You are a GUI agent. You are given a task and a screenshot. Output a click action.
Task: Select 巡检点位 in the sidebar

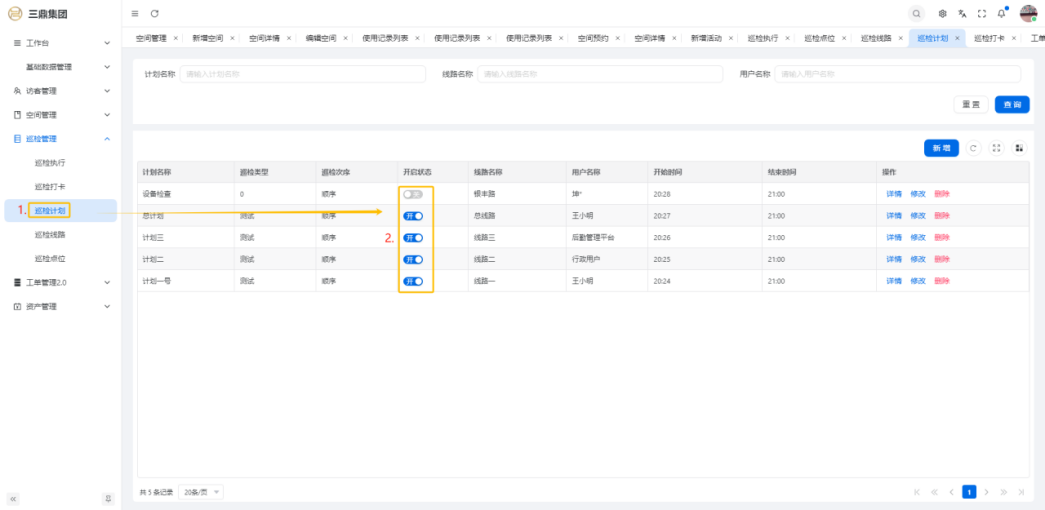[50, 259]
